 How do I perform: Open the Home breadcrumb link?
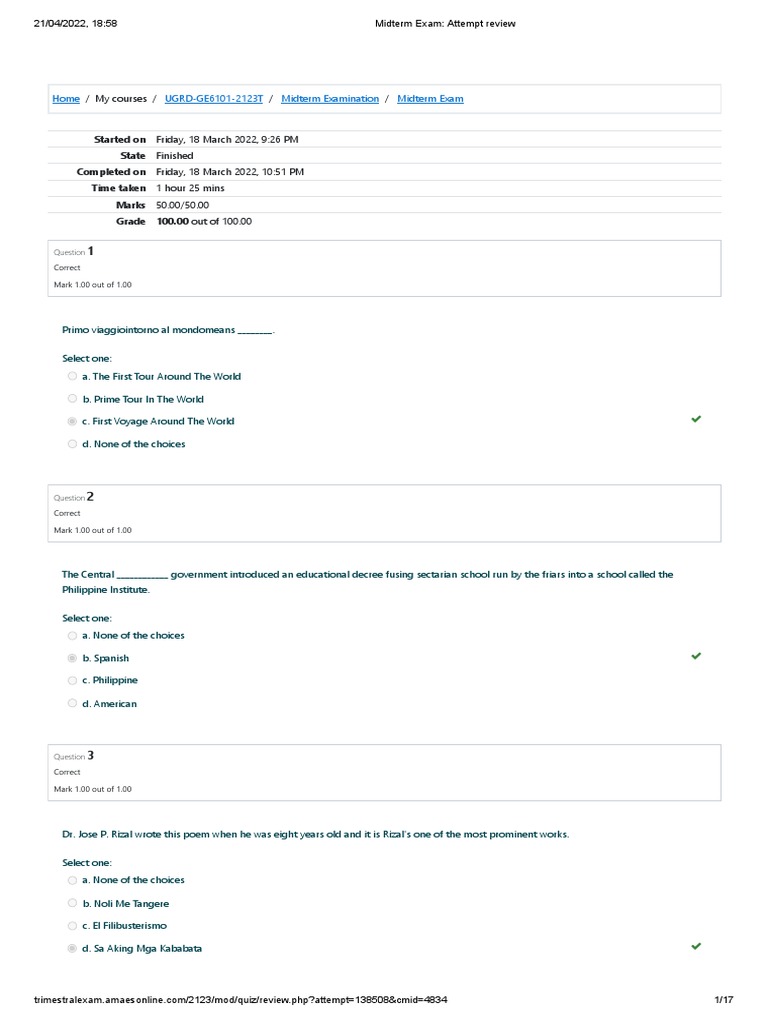[66, 99]
